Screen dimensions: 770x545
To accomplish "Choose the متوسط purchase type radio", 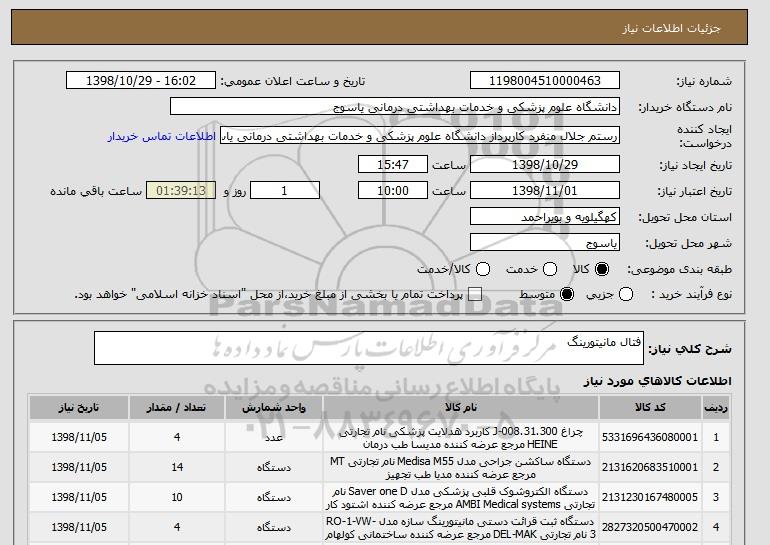I will pos(567,295).
